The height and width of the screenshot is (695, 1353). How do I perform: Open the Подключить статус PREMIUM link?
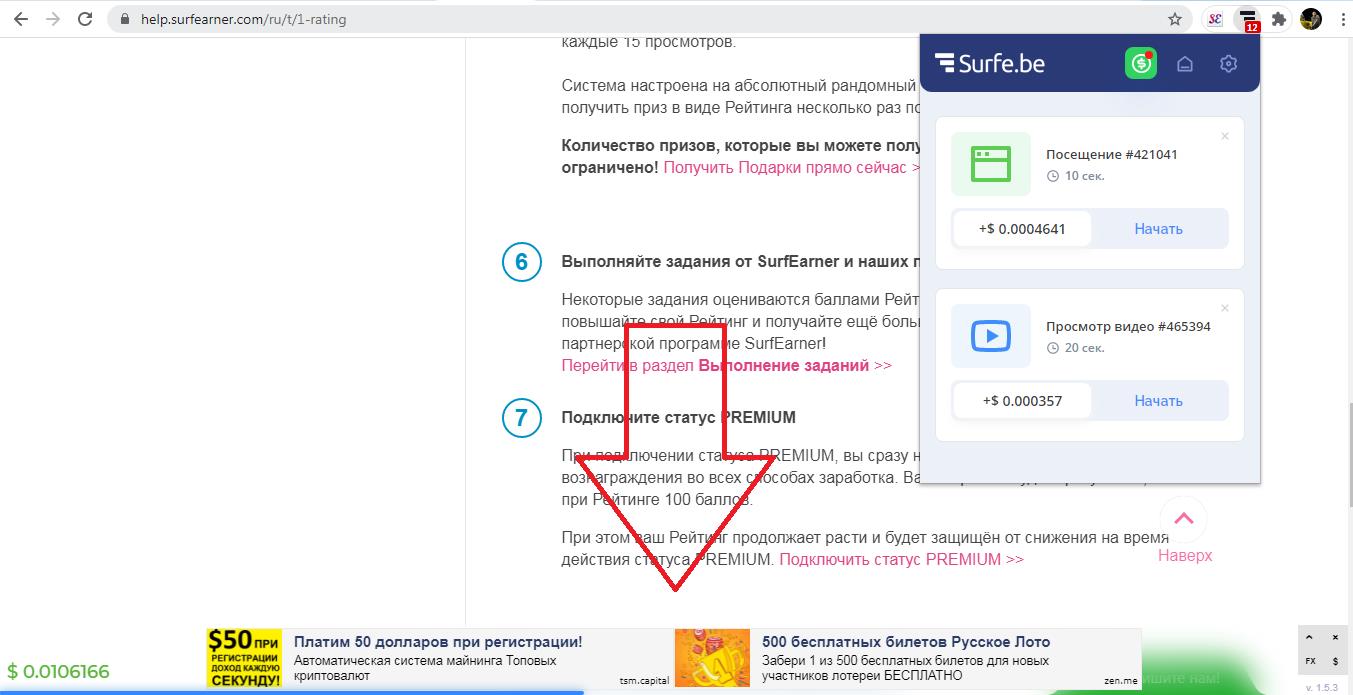[x=901, y=559]
